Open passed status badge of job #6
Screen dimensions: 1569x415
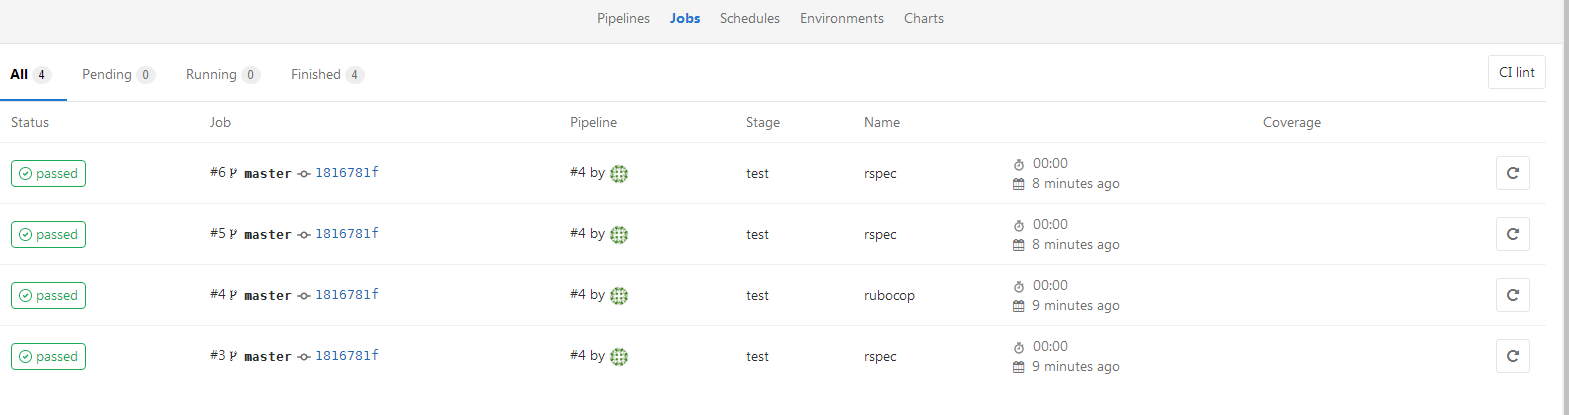(x=48, y=173)
